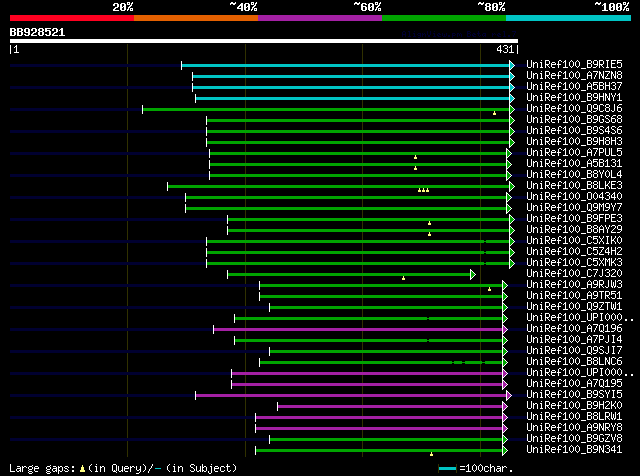The image size is (640, 476).
Task: Click the query end position 431
Action: click(x=505, y=49)
